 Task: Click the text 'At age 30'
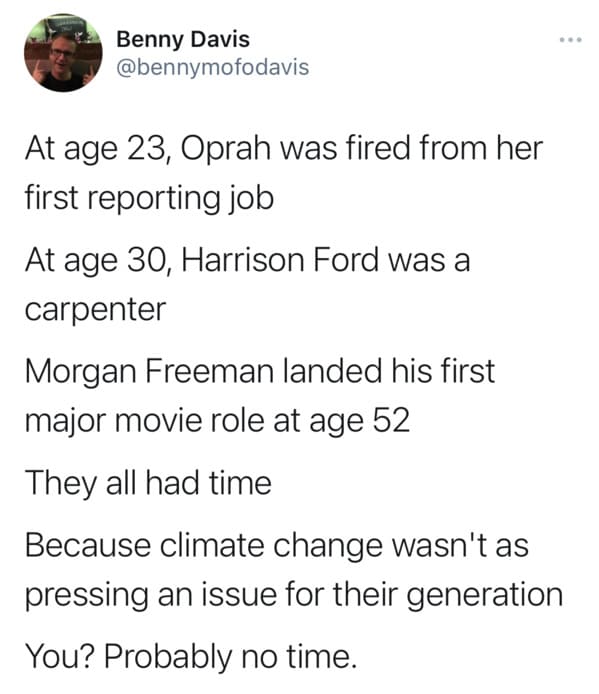click(x=97, y=260)
